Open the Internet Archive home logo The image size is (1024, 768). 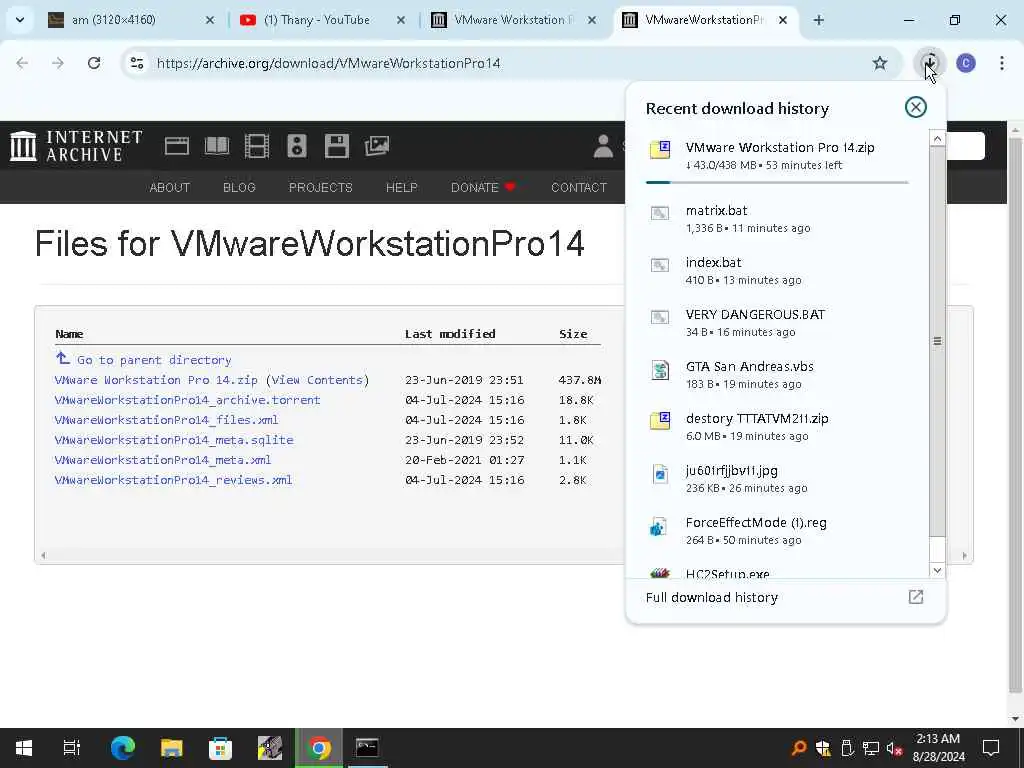[x=76, y=146]
